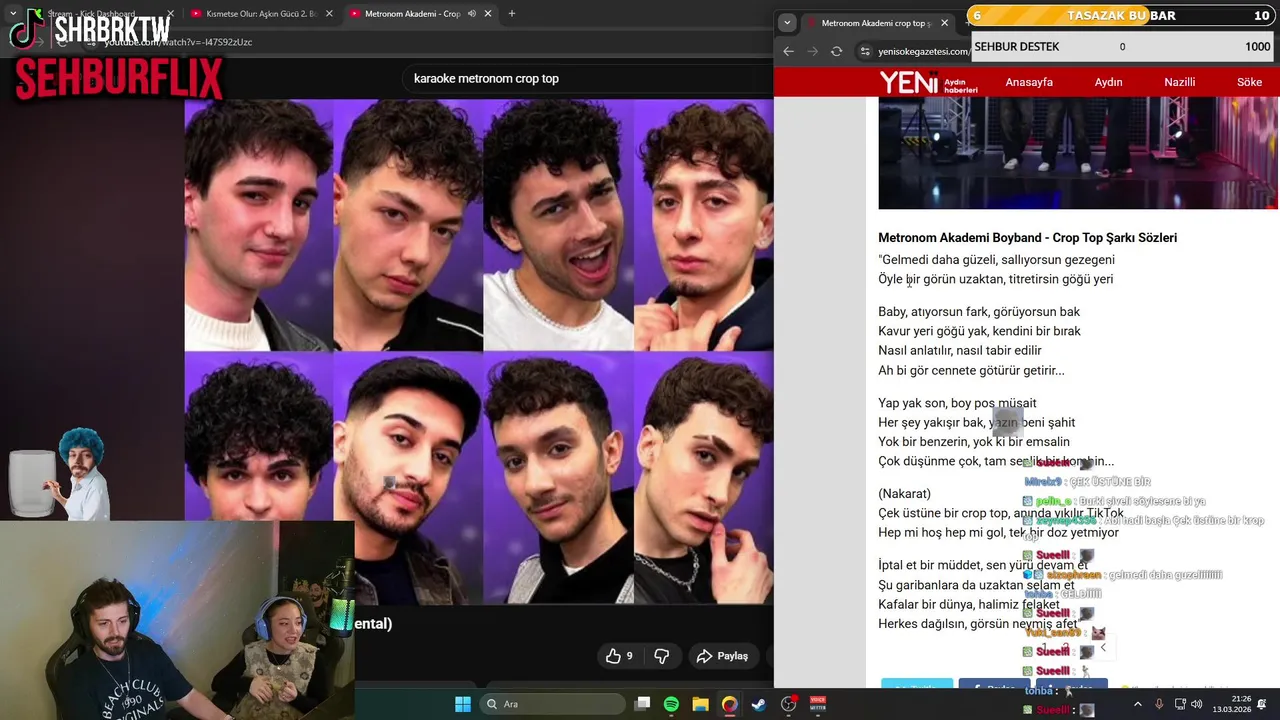Open OBS Studio from the taskbar
1280x720 pixels.
[x=789, y=704]
